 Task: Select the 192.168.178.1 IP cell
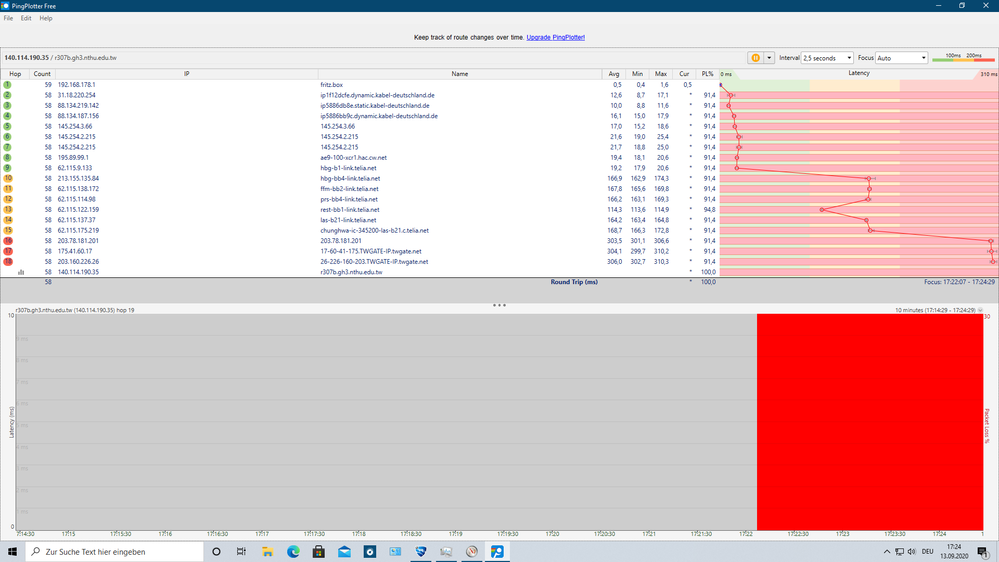pos(76,85)
